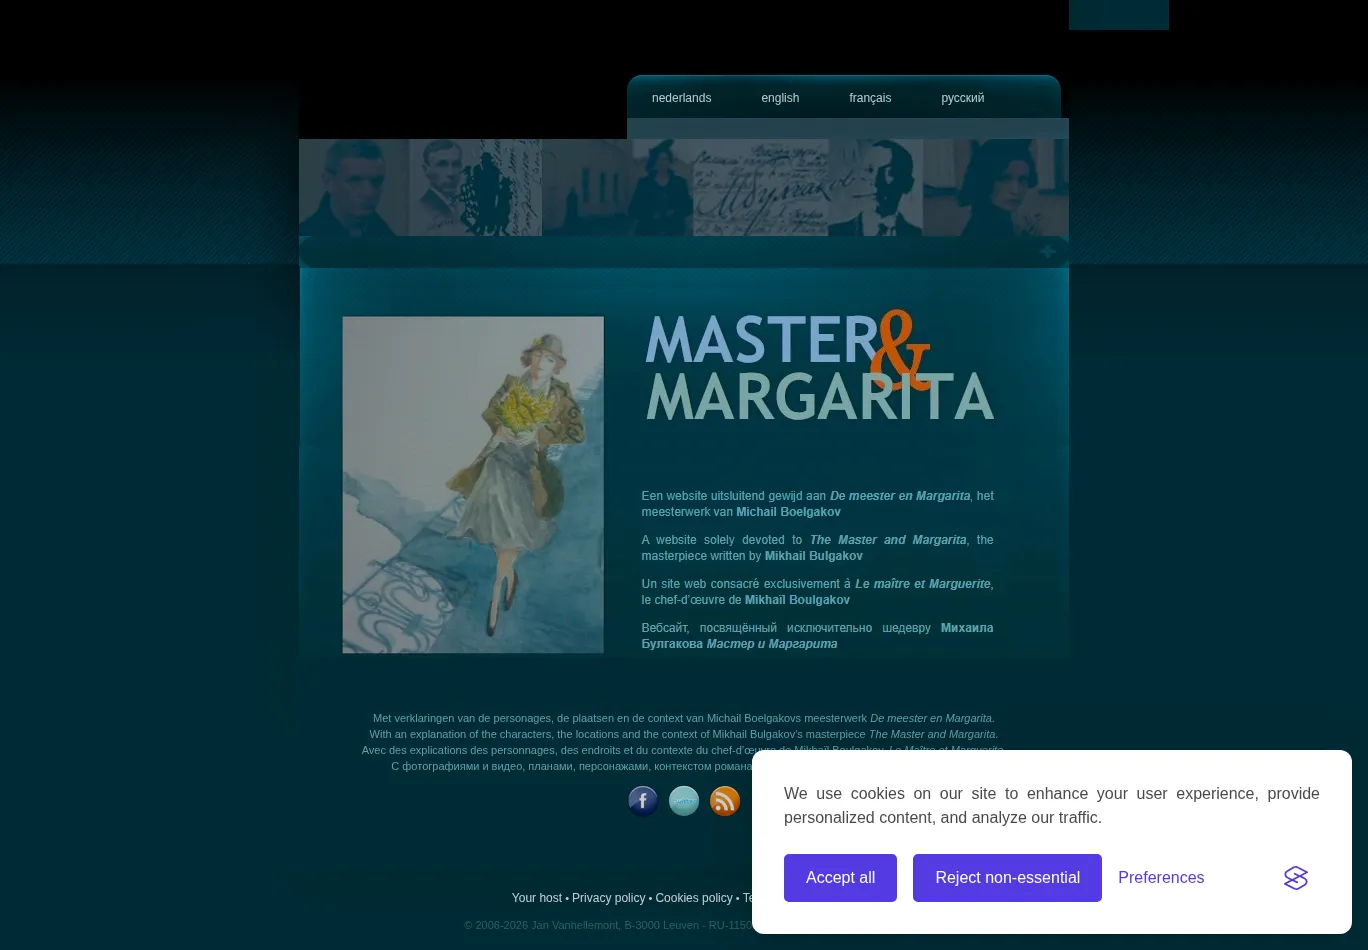Click copyright text '© 2006-2026 Jan Vanhellemont'
The height and width of the screenshot is (950, 1368).
pos(608,925)
